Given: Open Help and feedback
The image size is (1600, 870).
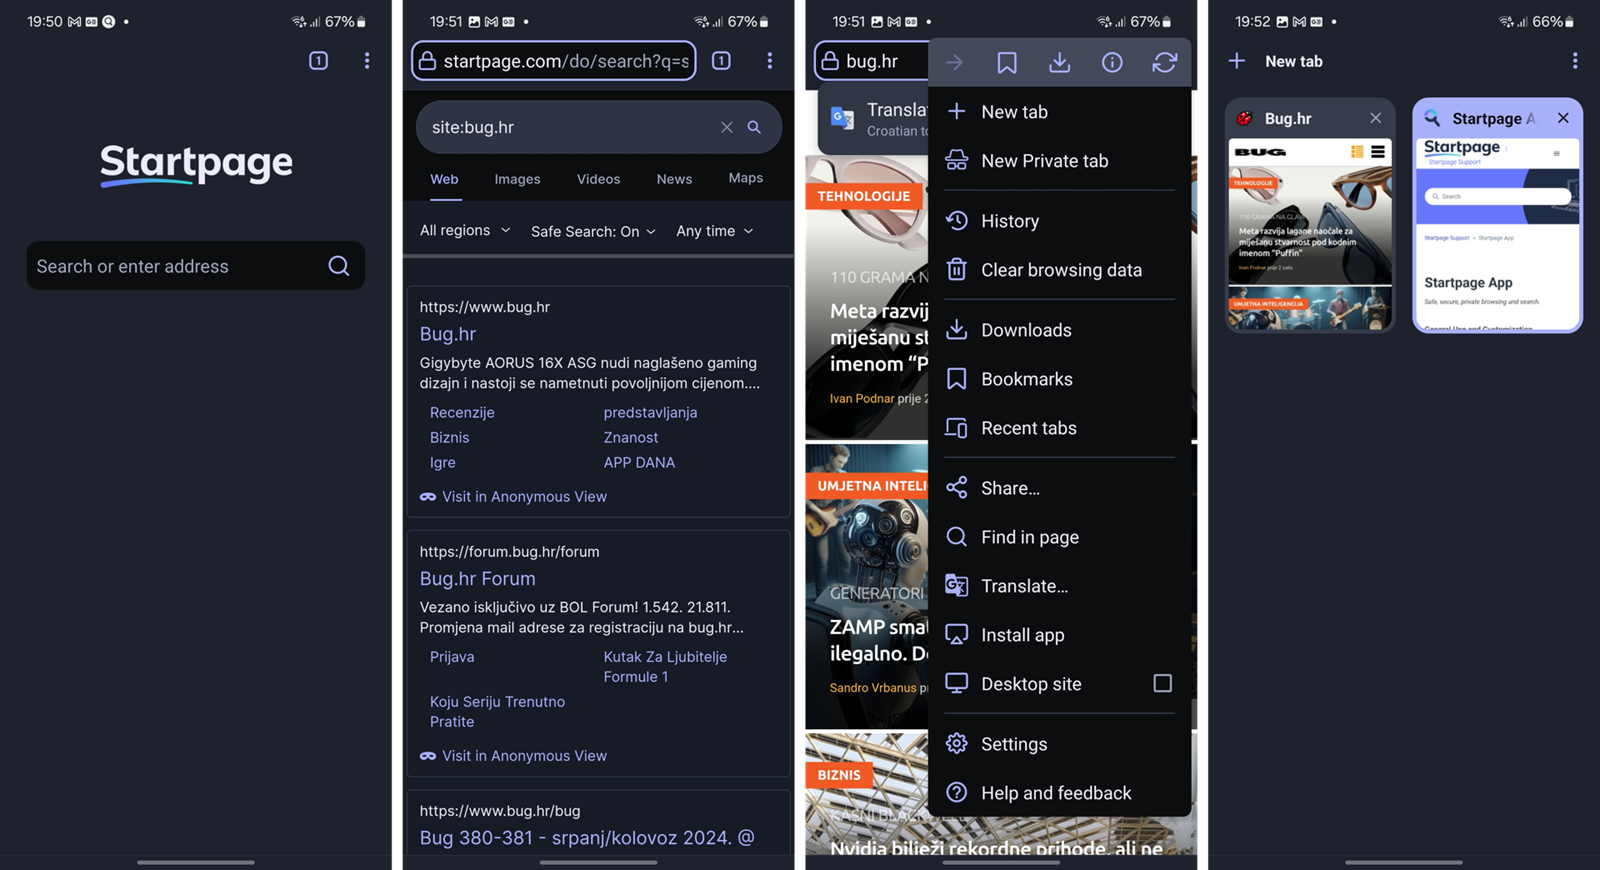Looking at the screenshot, I should [1060, 793].
